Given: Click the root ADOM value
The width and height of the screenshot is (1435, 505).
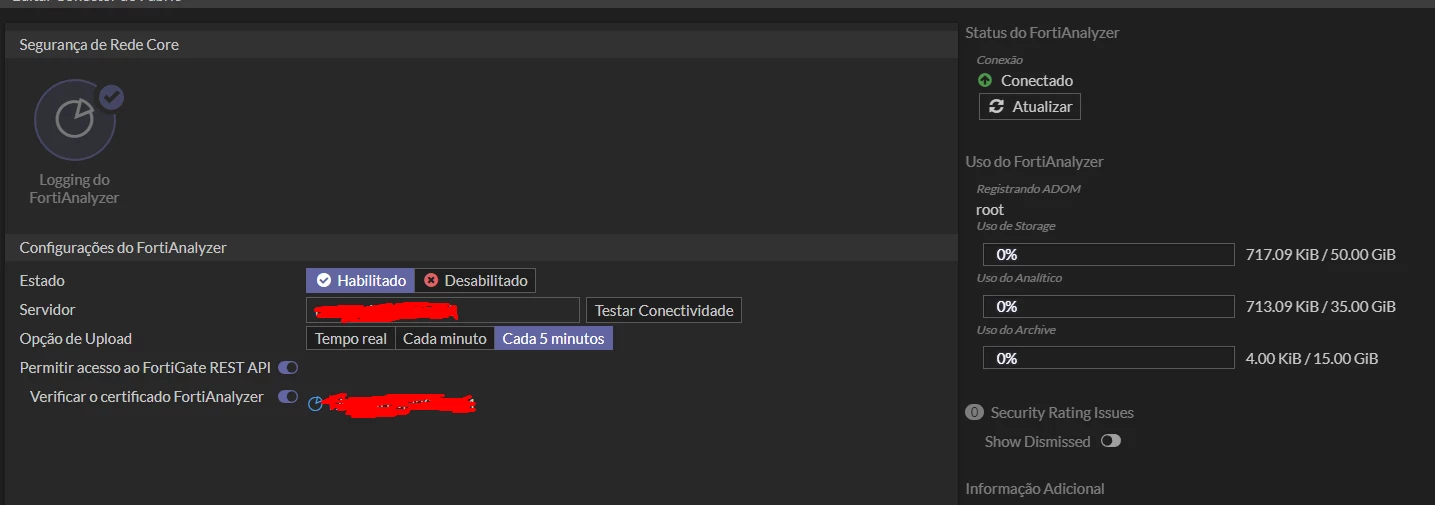Looking at the screenshot, I should 990,210.
